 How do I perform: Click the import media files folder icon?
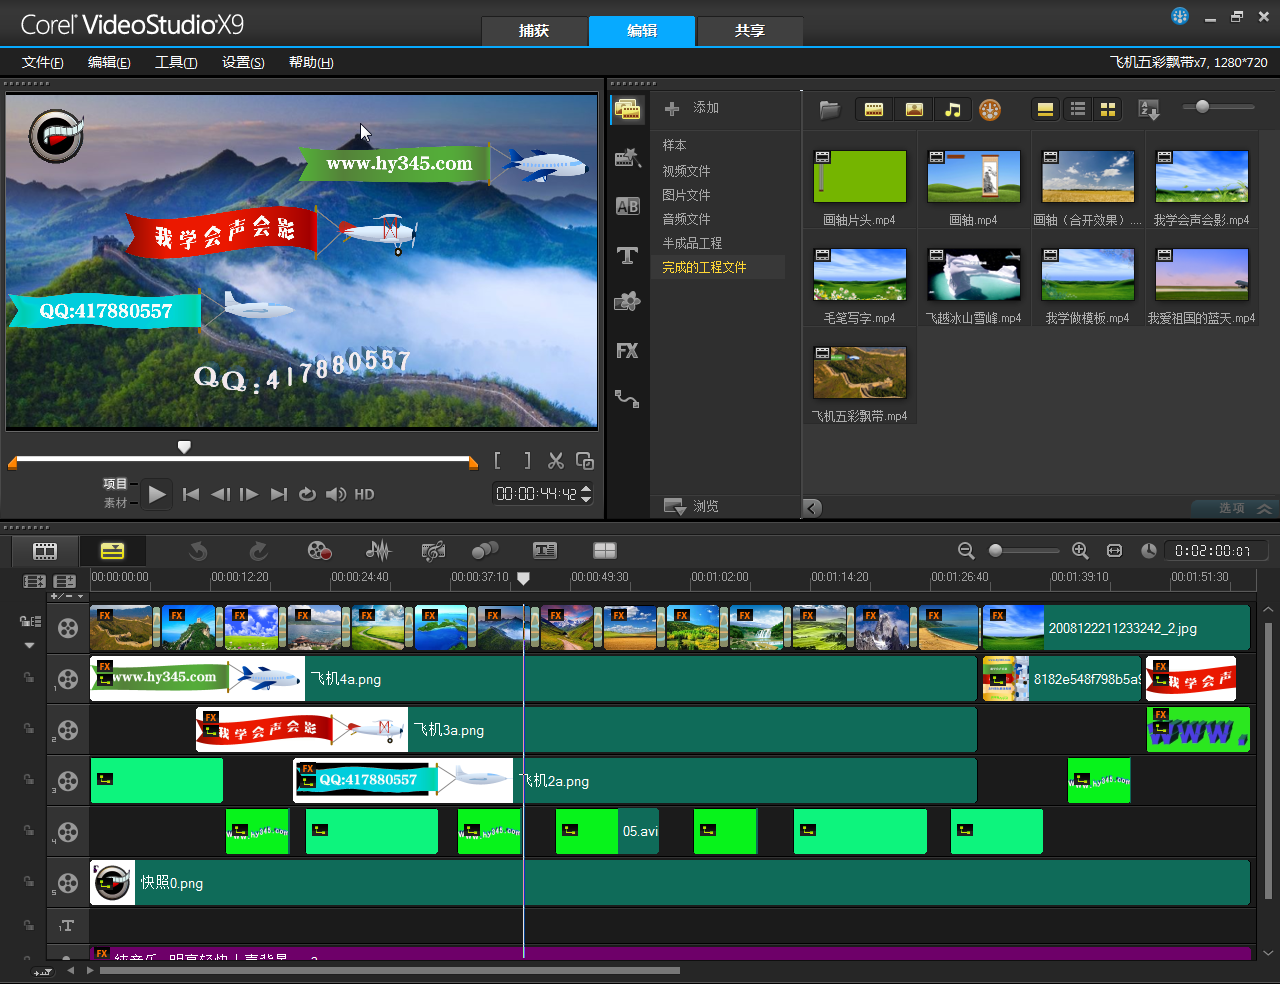tap(829, 110)
